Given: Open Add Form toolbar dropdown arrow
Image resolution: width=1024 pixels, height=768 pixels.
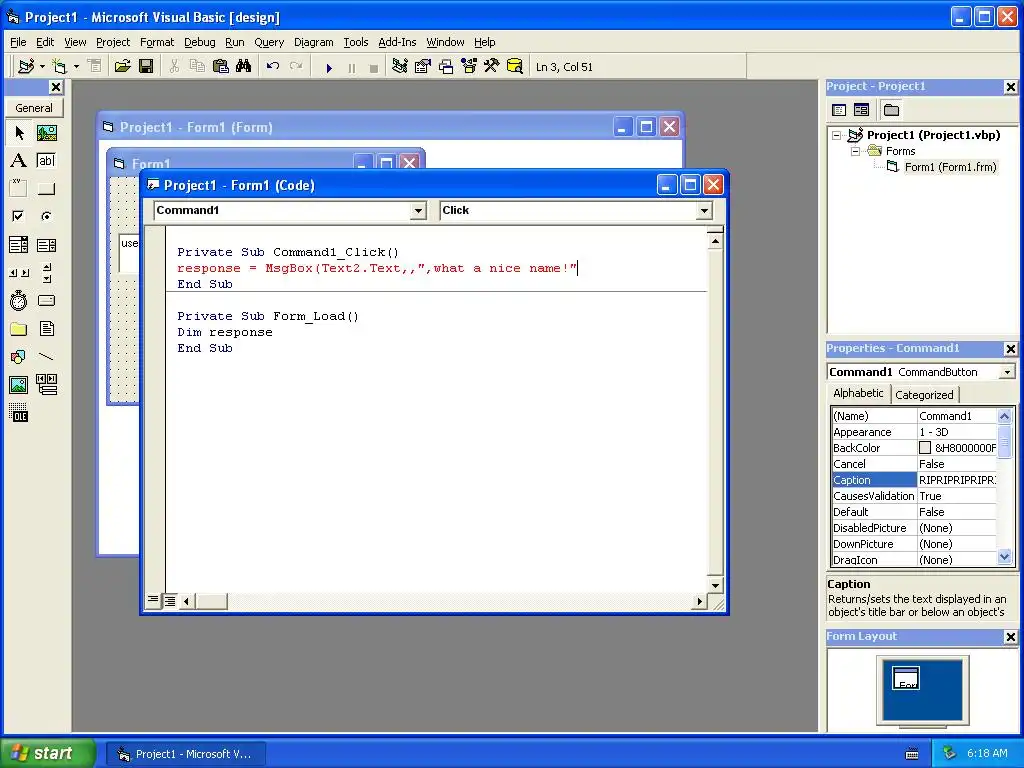Looking at the screenshot, I should click(76, 67).
